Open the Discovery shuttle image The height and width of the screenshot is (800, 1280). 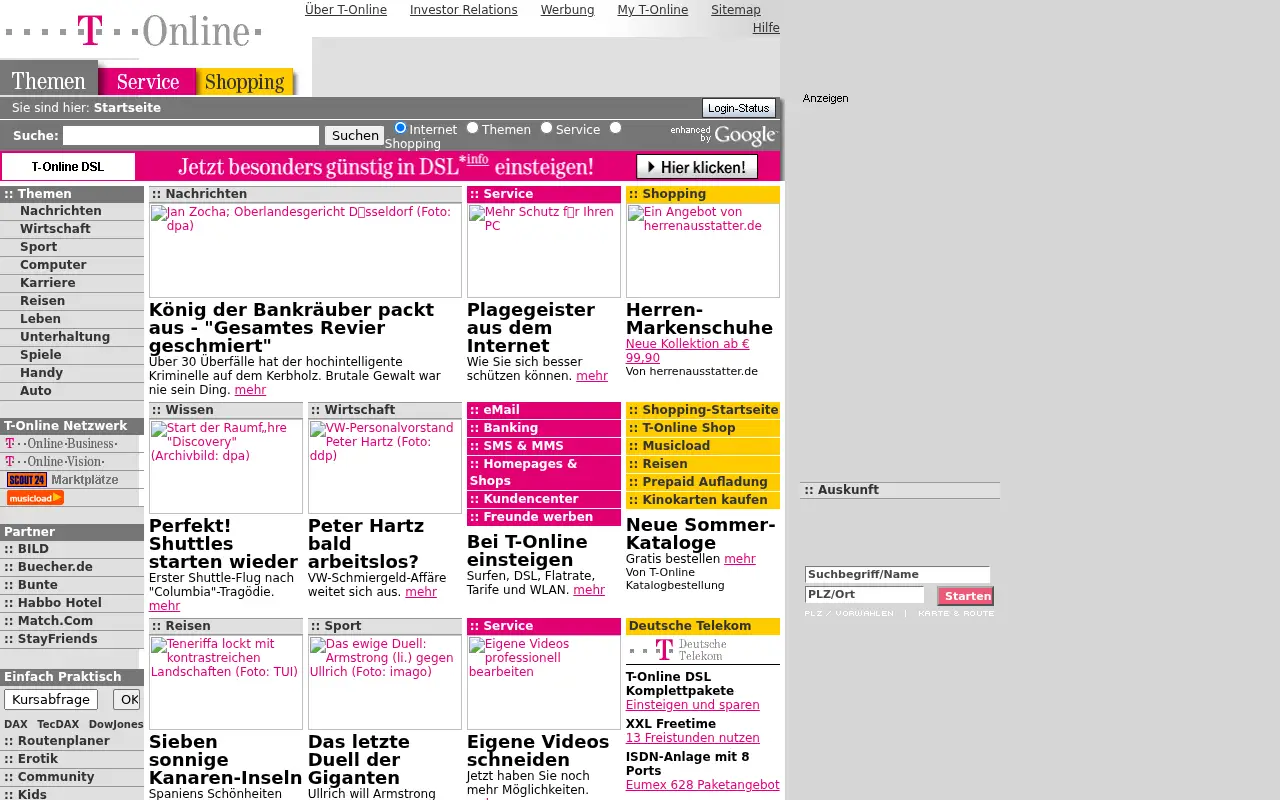[226, 466]
